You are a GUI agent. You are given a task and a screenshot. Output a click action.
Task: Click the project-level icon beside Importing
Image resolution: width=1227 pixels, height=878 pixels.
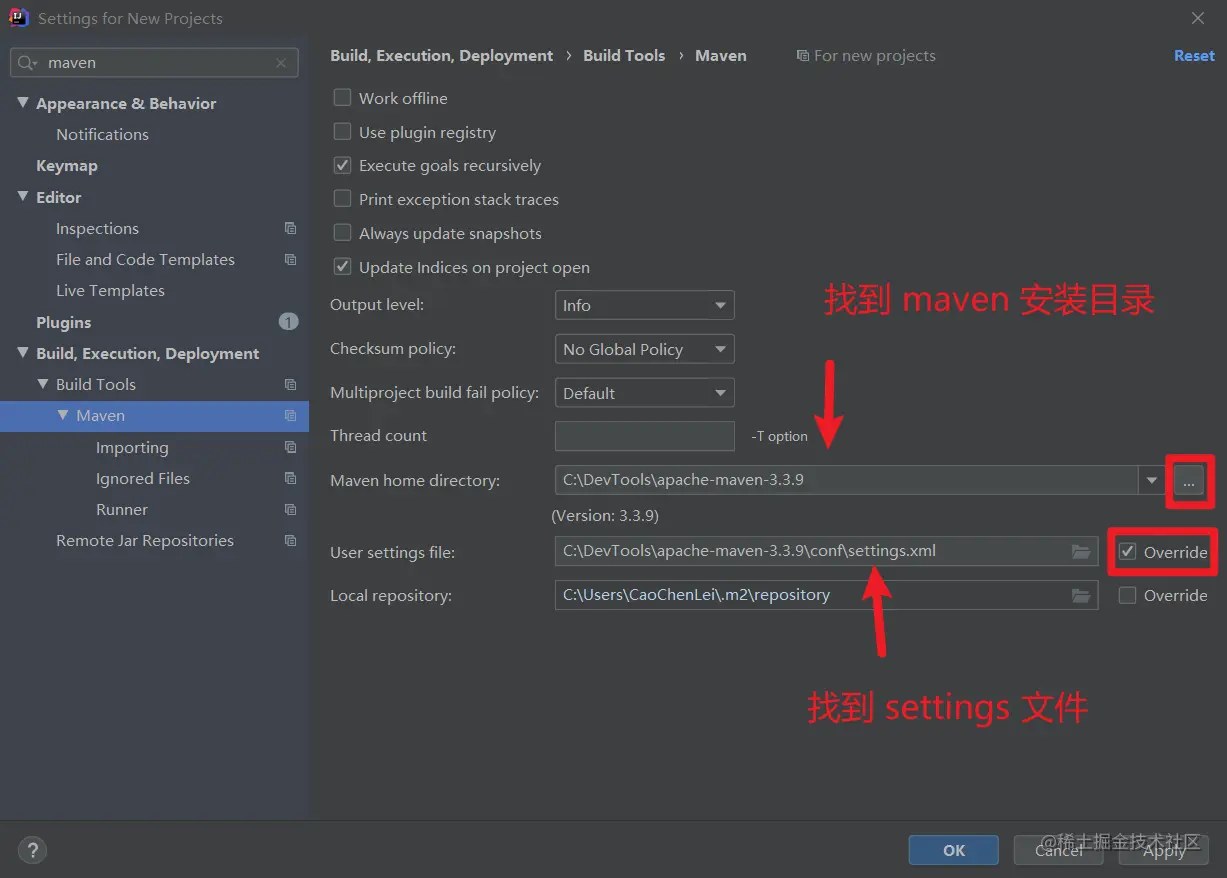[290, 447]
